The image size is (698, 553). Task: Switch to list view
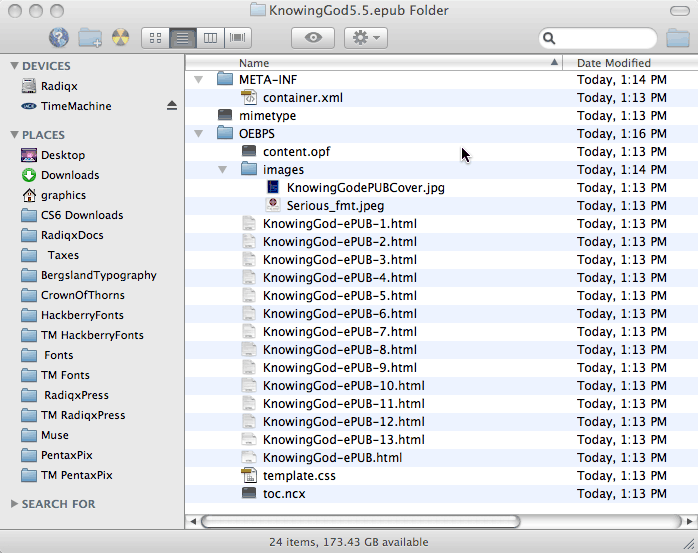pyautogui.click(x=183, y=38)
